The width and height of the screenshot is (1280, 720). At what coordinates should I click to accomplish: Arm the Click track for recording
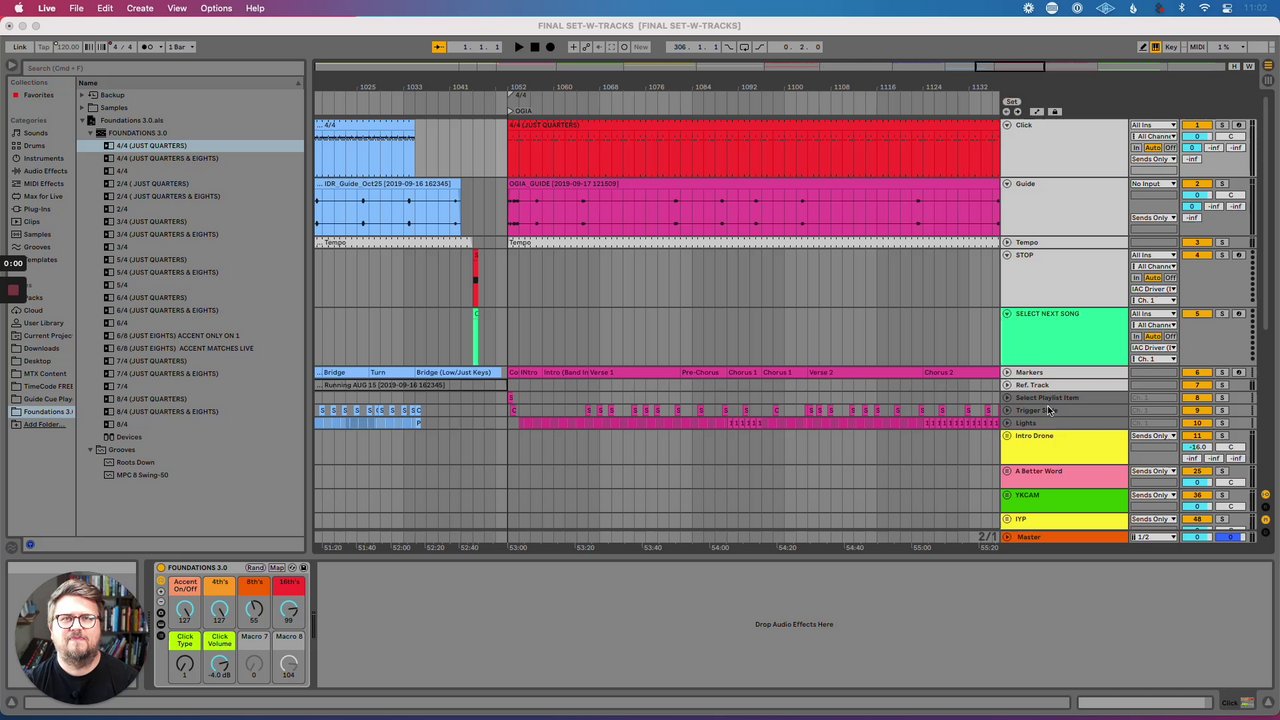click(1239, 125)
